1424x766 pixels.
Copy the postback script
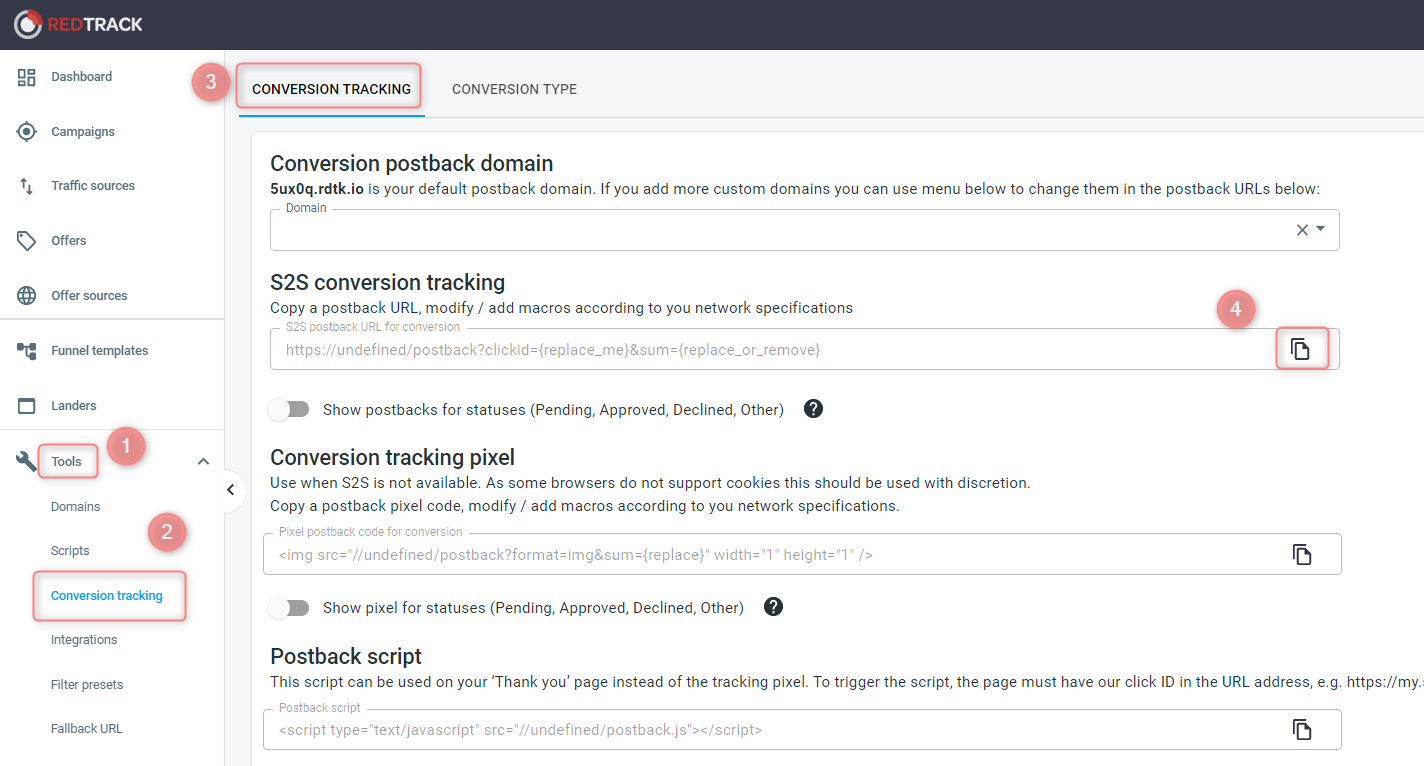tap(1301, 729)
